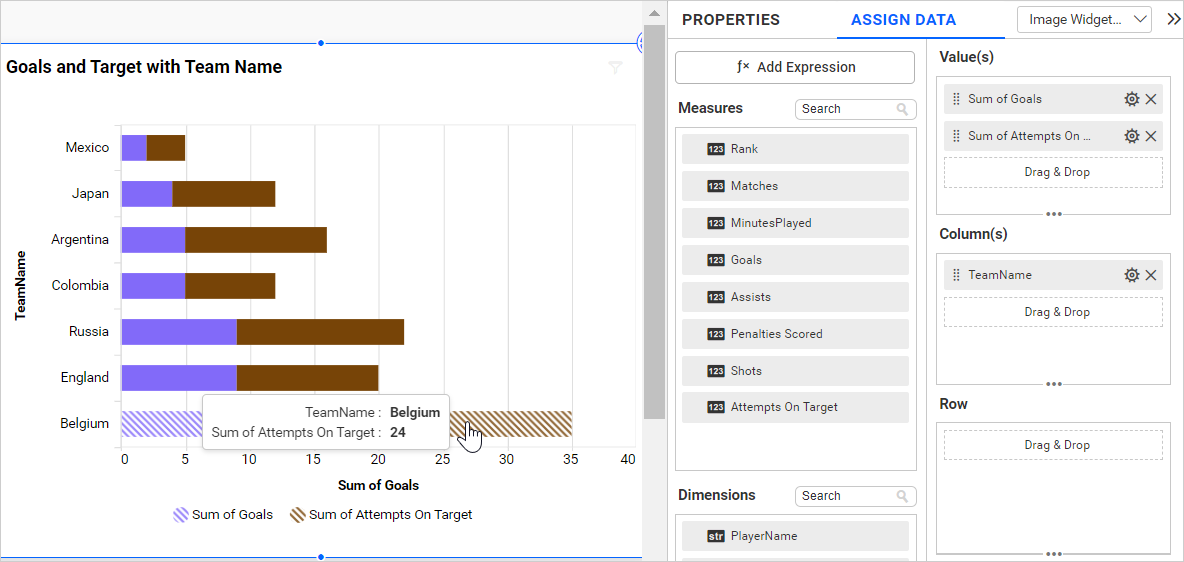Click Russia's purple Sum of Goals bar
The width and height of the screenshot is (1184, 562).
[179, 331]
